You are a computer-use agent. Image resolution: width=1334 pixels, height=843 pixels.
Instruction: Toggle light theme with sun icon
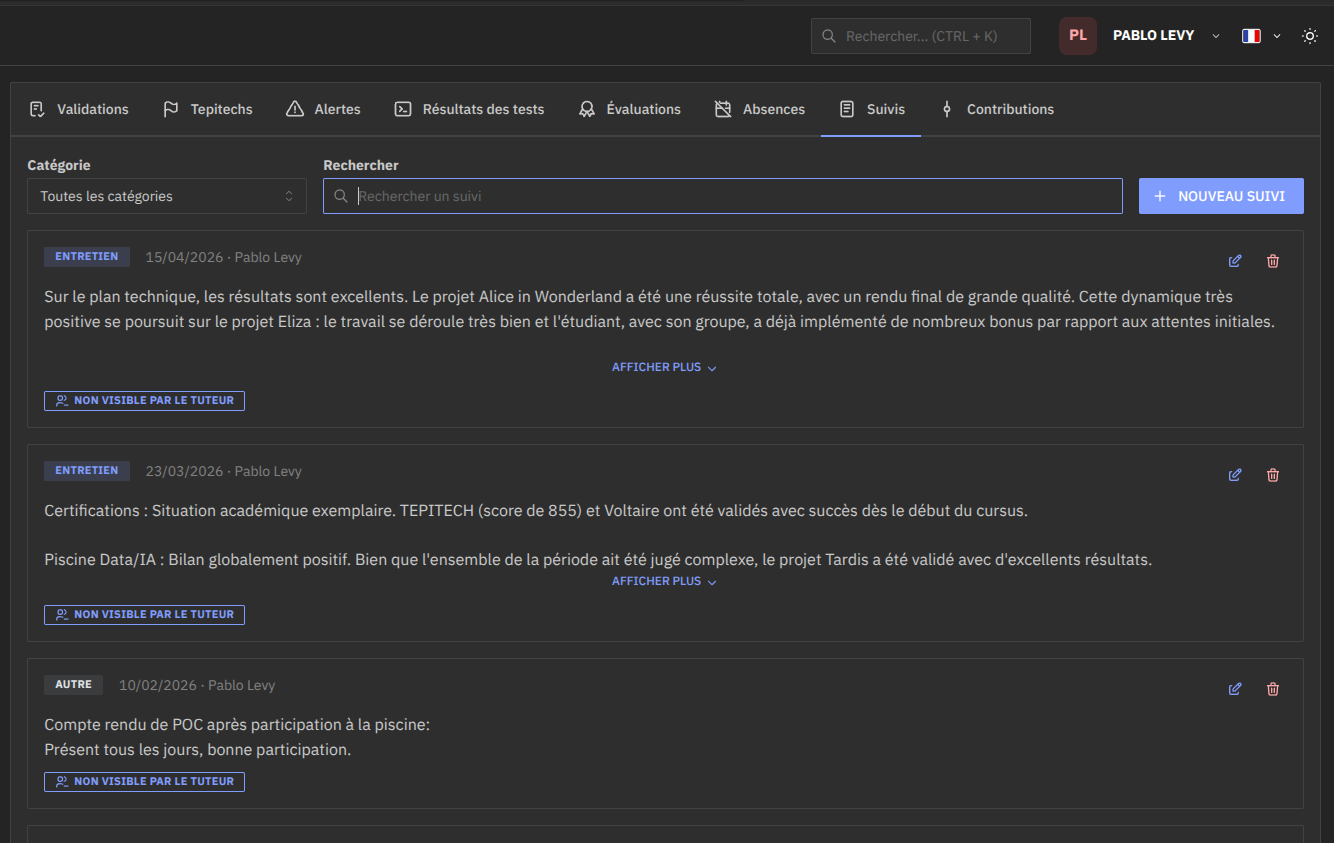(1310, 36)
